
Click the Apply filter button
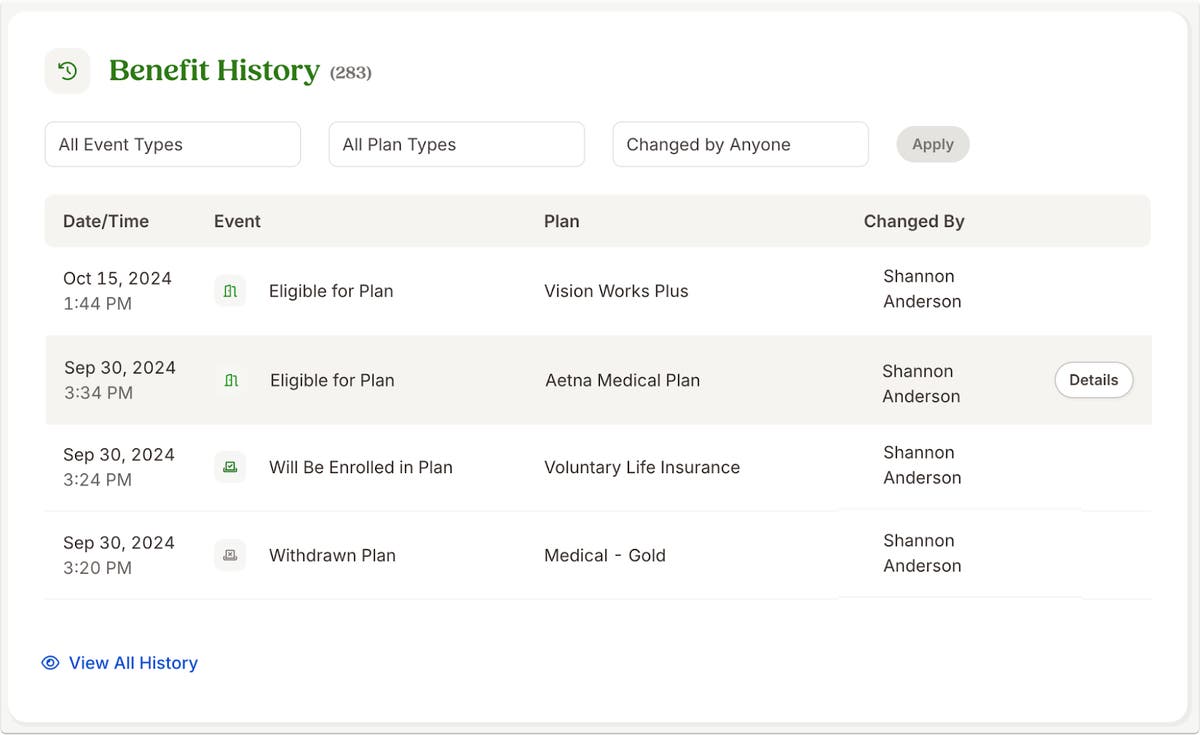[932, 144]
